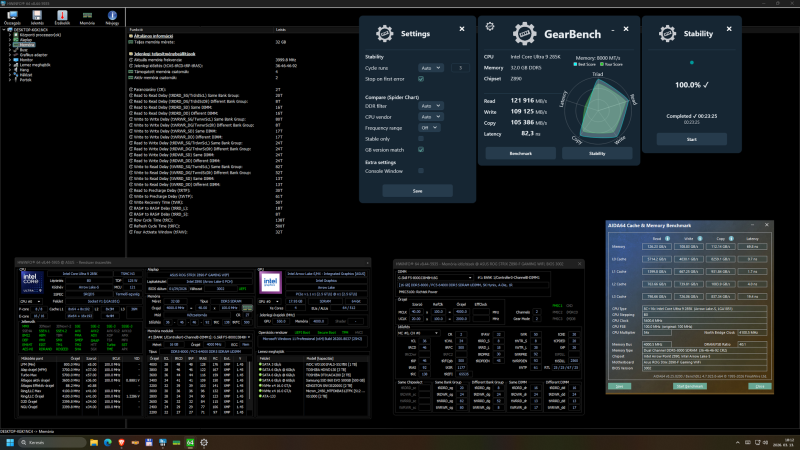Click the Close button in AIDA64 benchmark

[x=760, y=386]
